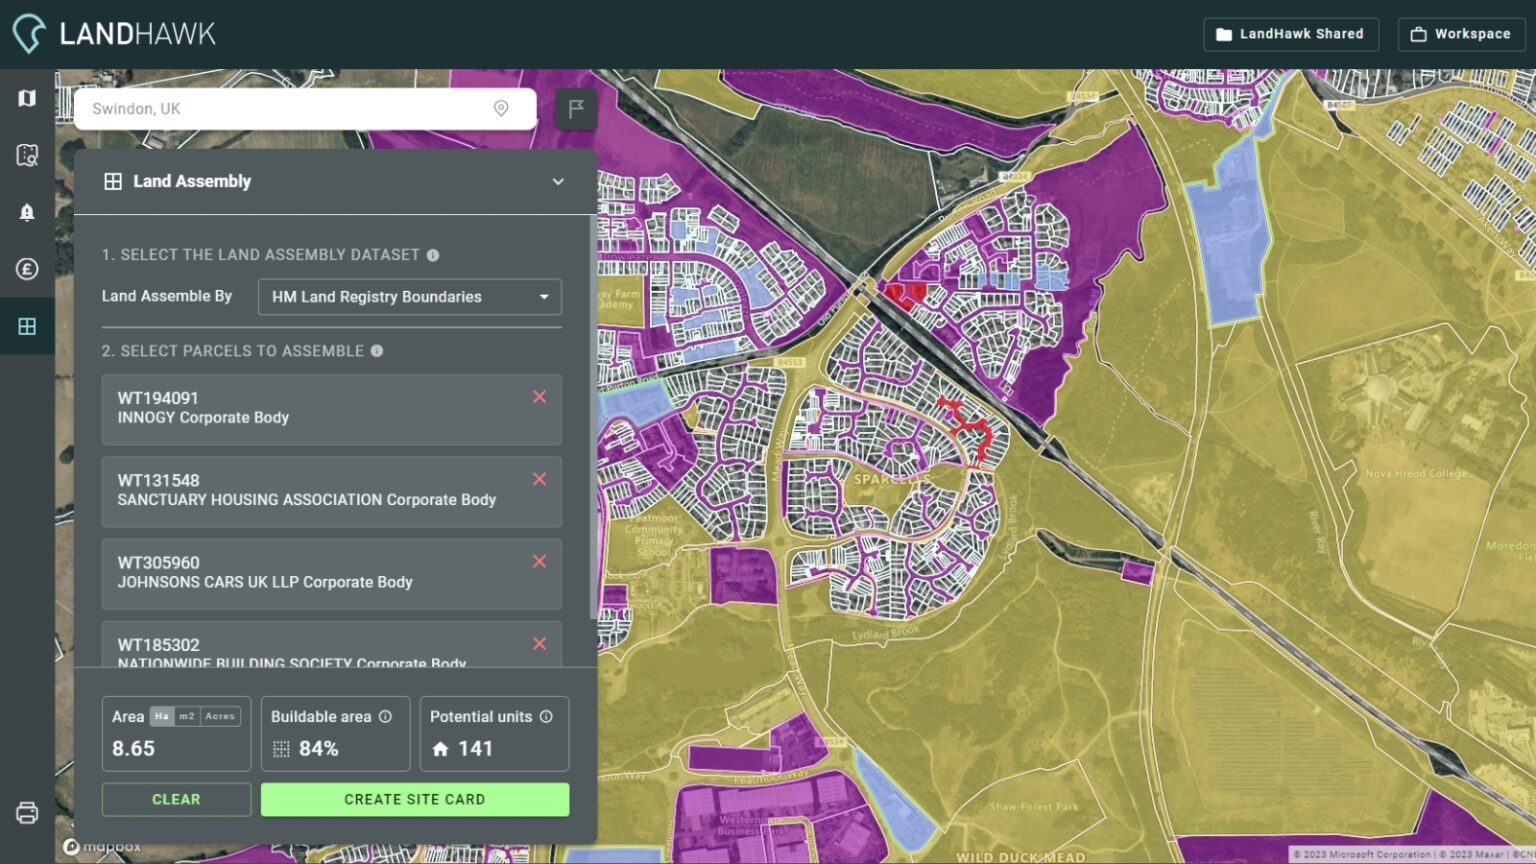Click the pound sterling pricing icon
The height and width of the screenshot is (864, 1536).
pos(27,269)
